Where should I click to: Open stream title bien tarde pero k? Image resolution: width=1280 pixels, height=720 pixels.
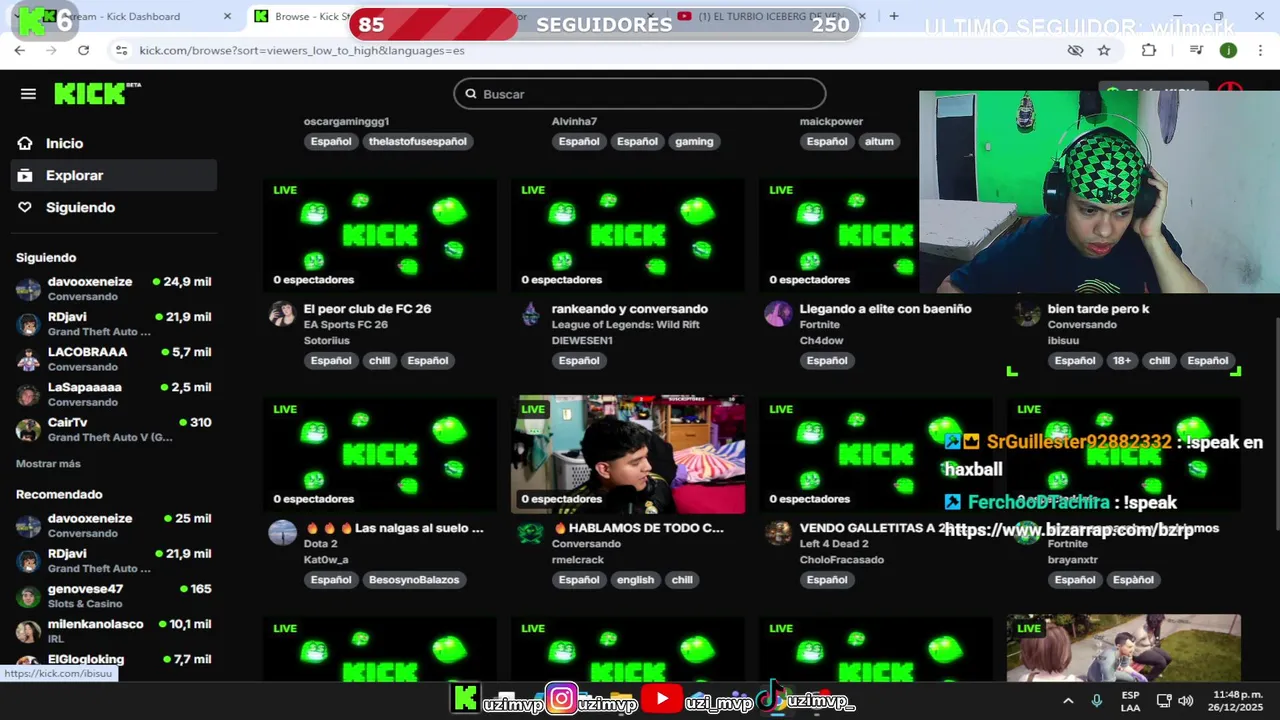[x=1098, y=309]
